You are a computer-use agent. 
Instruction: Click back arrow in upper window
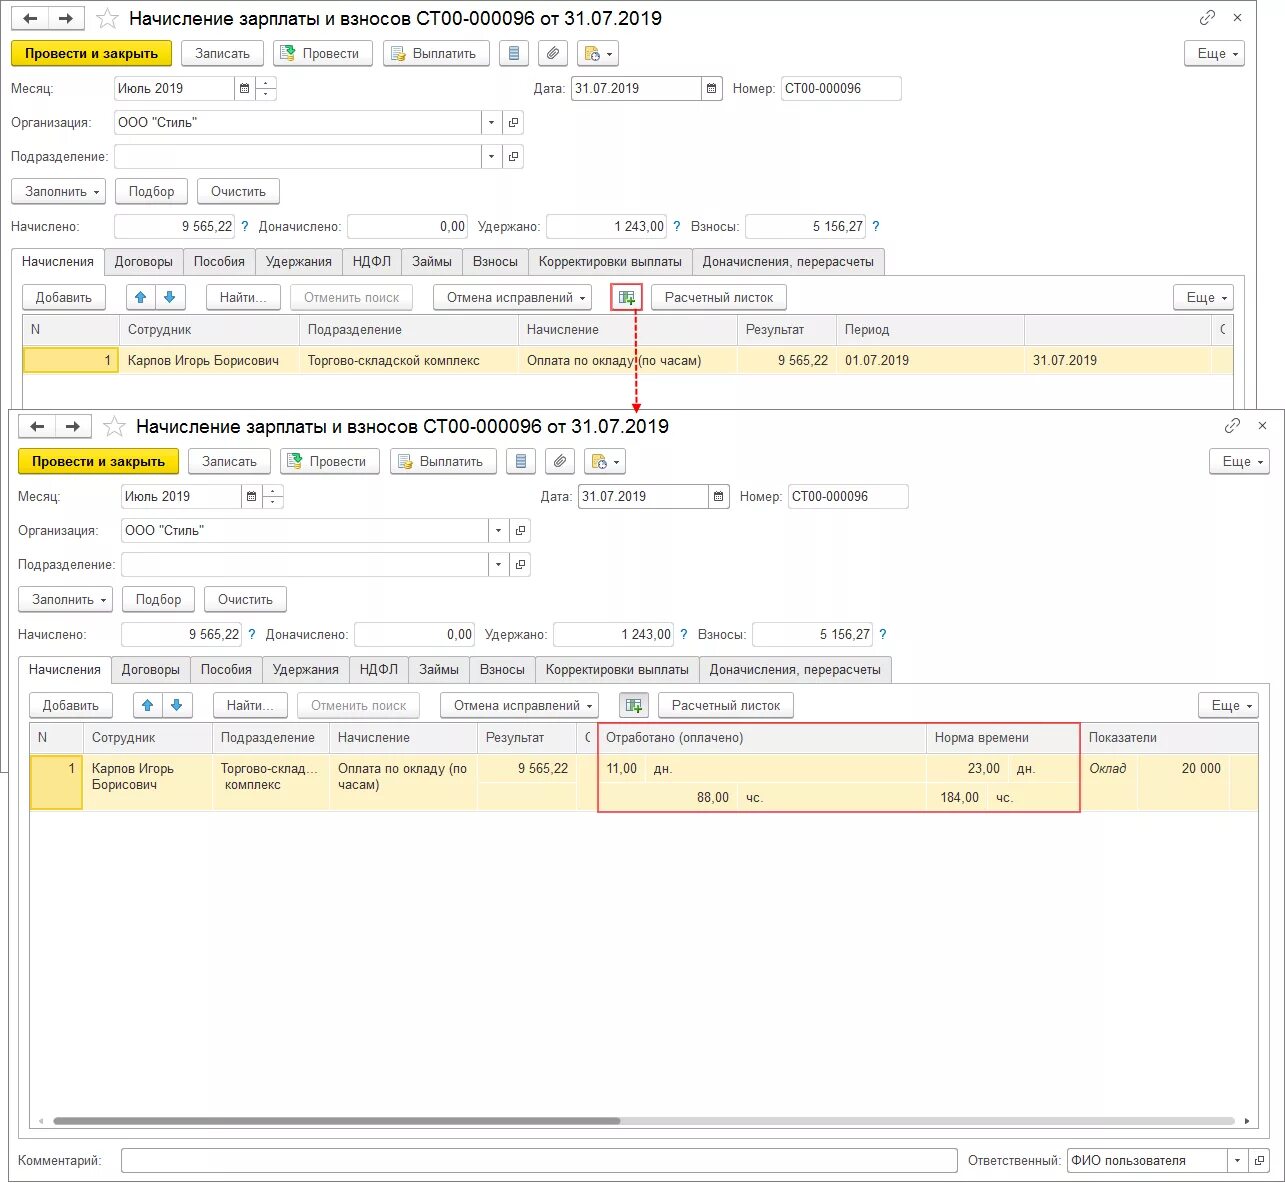tap(30, 19)
